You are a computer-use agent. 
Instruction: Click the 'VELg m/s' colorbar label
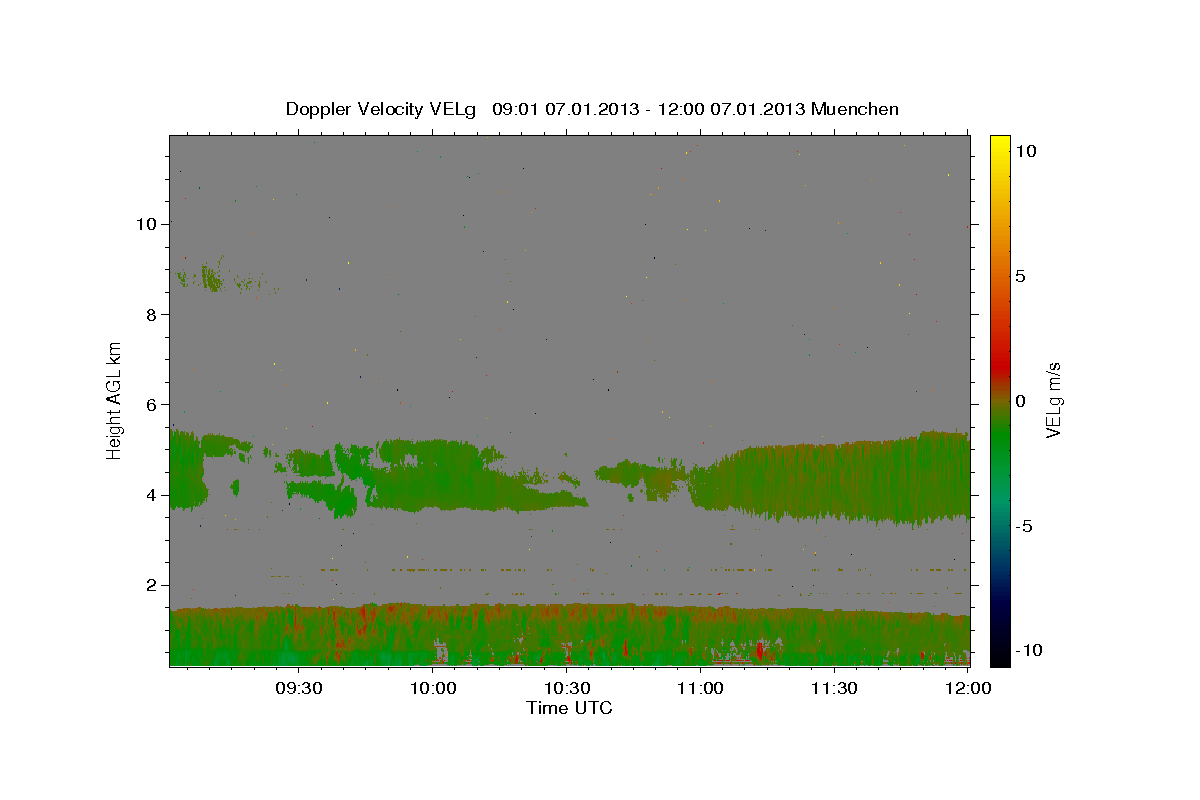coord(1053,400)
